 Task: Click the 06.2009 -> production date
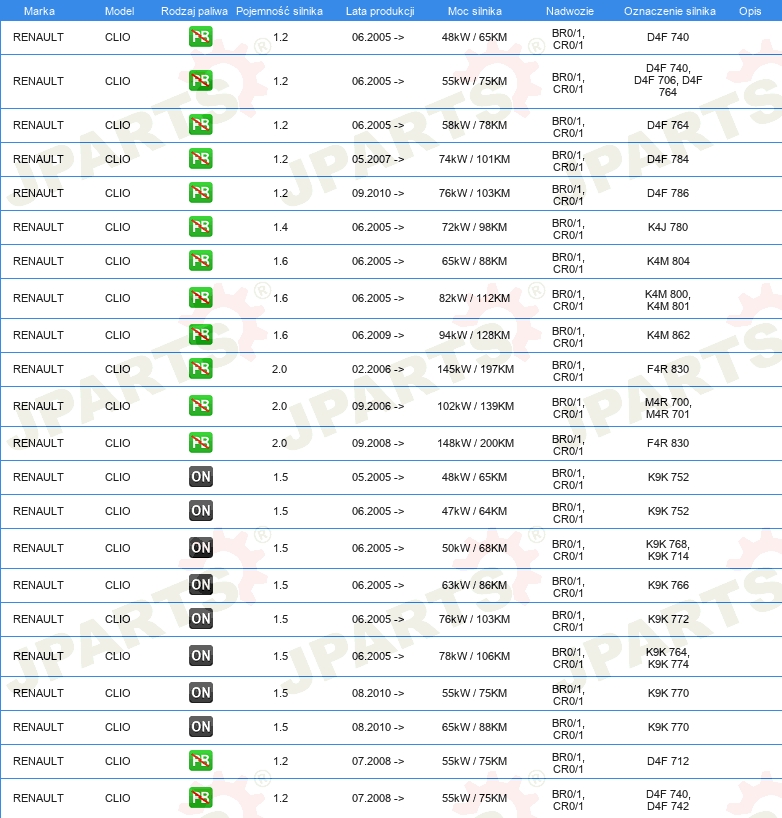(378, 335)
